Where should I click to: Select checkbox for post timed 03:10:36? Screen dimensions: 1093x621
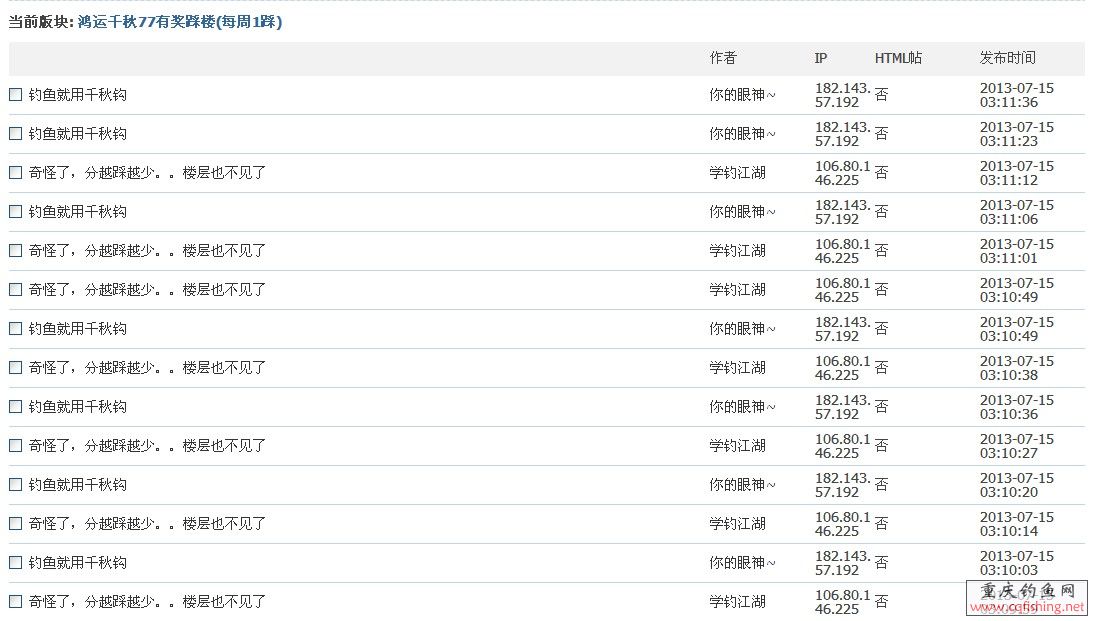point(15,406)
